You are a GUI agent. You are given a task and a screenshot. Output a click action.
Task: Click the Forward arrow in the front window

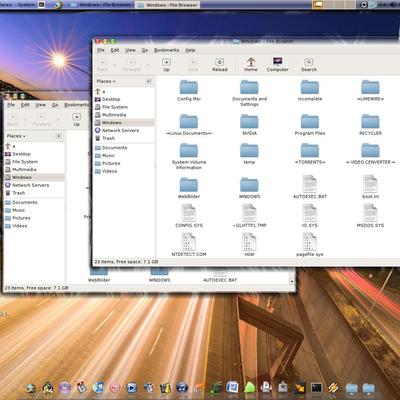click(131, 65)
